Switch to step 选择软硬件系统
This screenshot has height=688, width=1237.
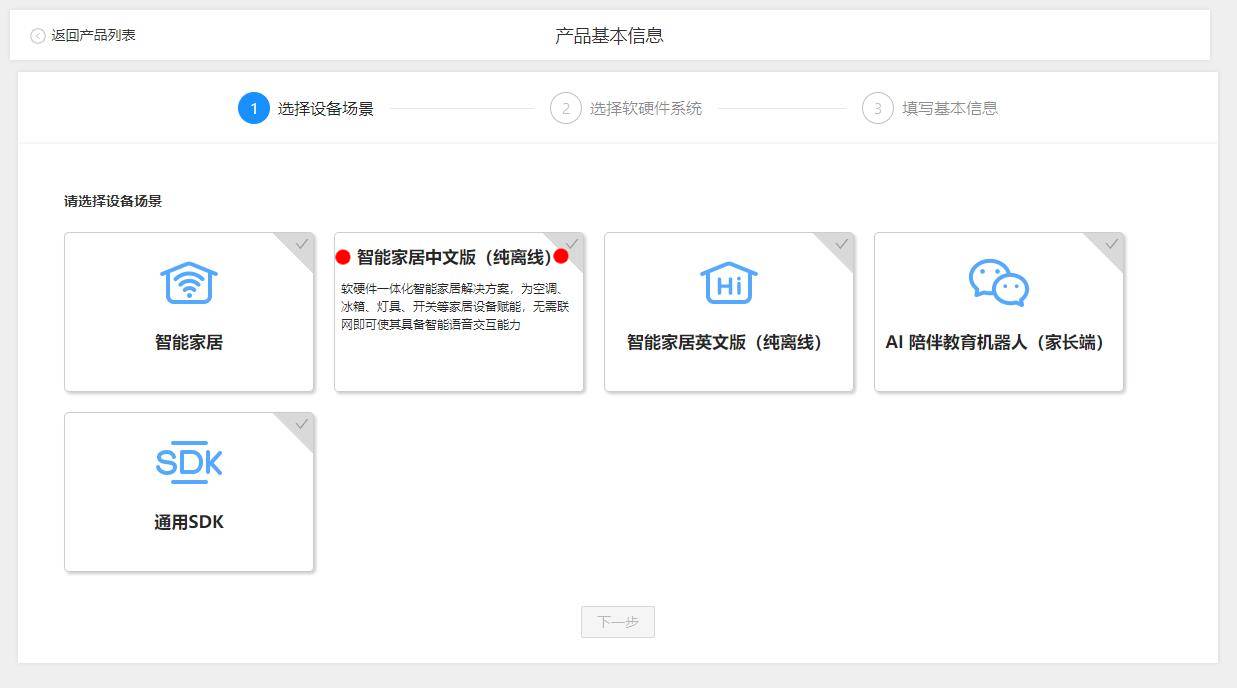click(x=646, y=108)
